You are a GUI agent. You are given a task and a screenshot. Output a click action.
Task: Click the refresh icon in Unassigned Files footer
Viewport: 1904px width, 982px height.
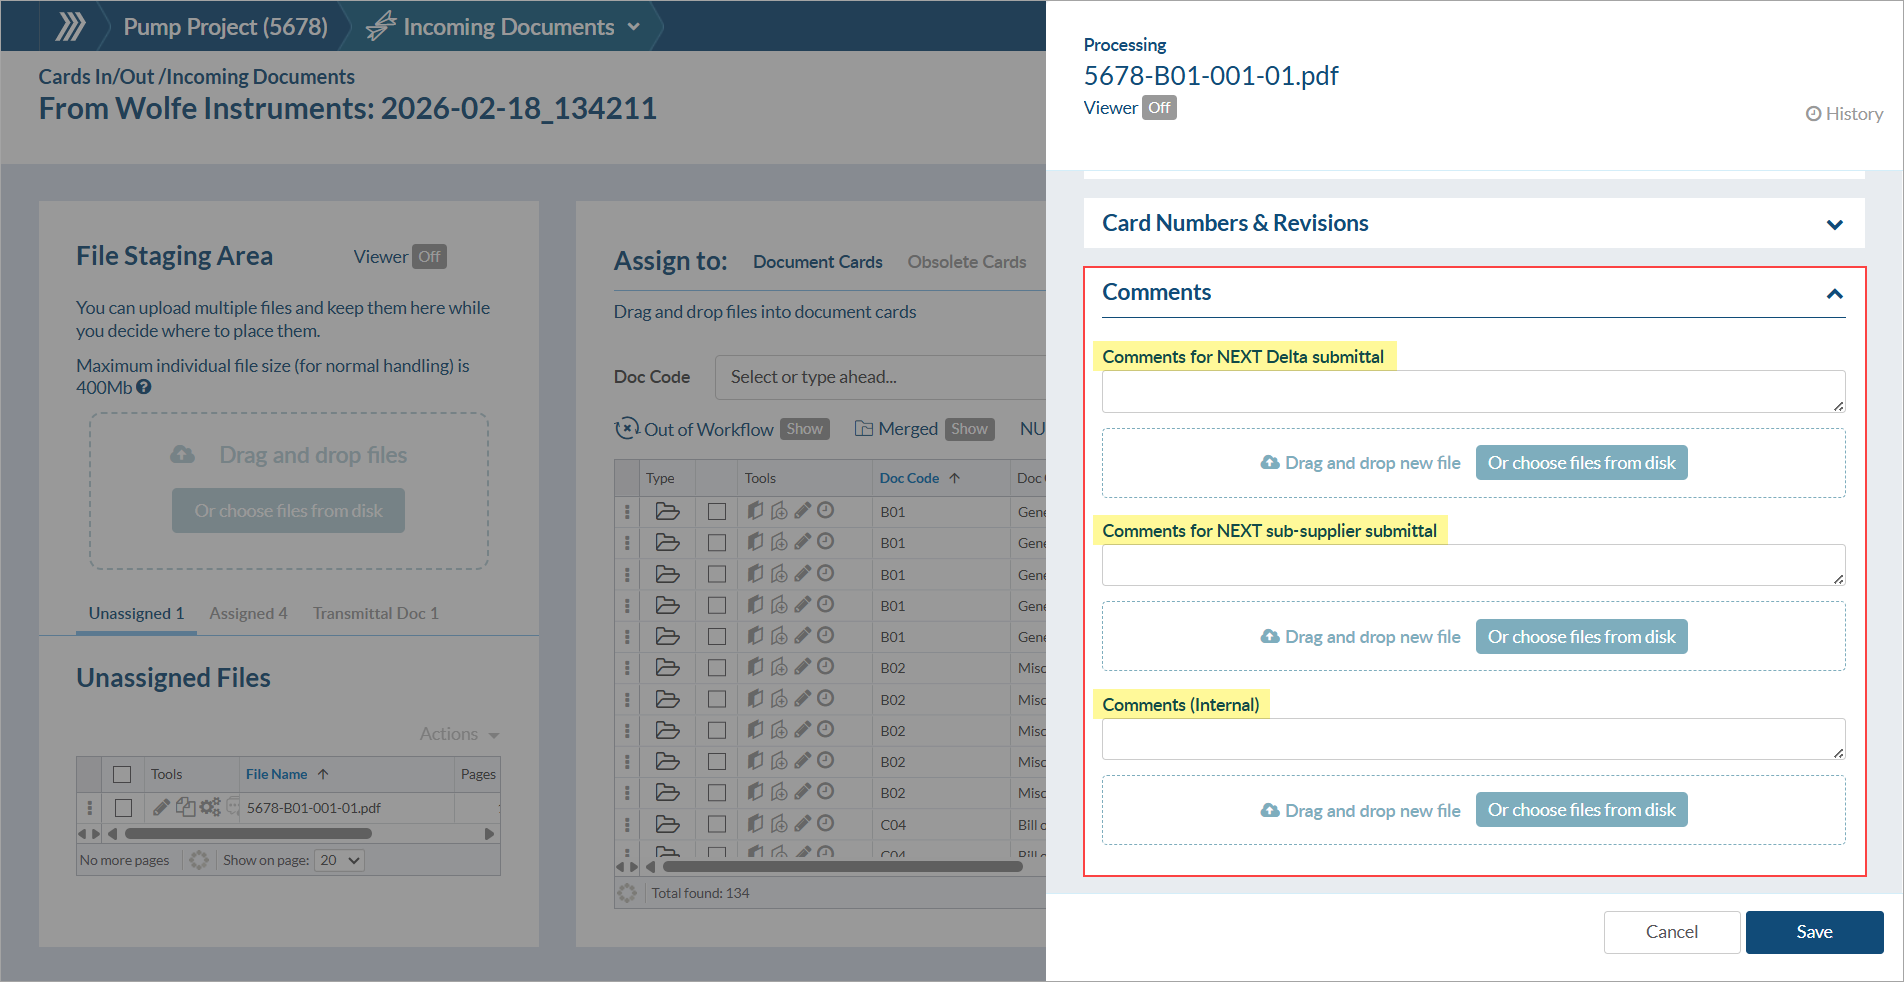pos(199,860)
